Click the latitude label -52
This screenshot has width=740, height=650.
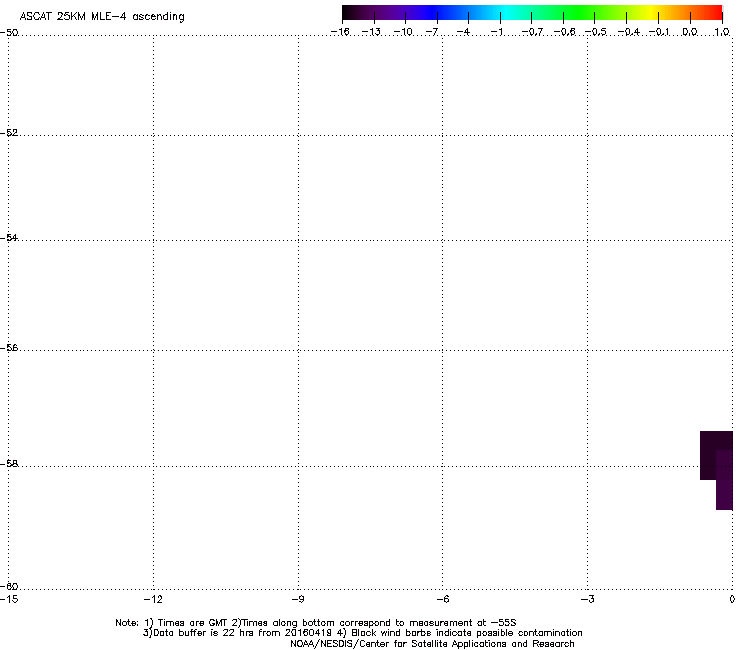pyautogui.click(x=9, y=133)
